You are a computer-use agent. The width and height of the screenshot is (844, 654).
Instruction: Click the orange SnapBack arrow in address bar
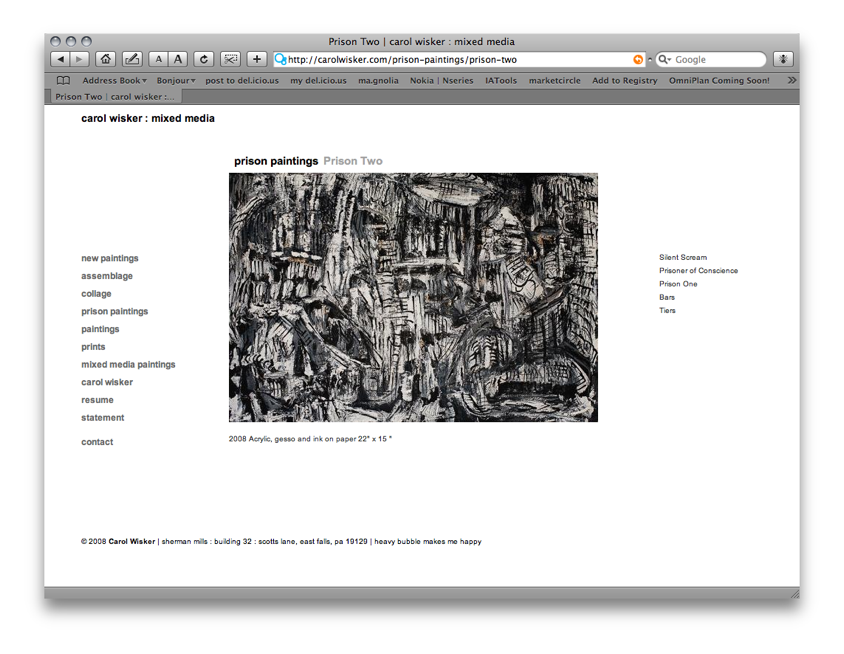point(638,60)
